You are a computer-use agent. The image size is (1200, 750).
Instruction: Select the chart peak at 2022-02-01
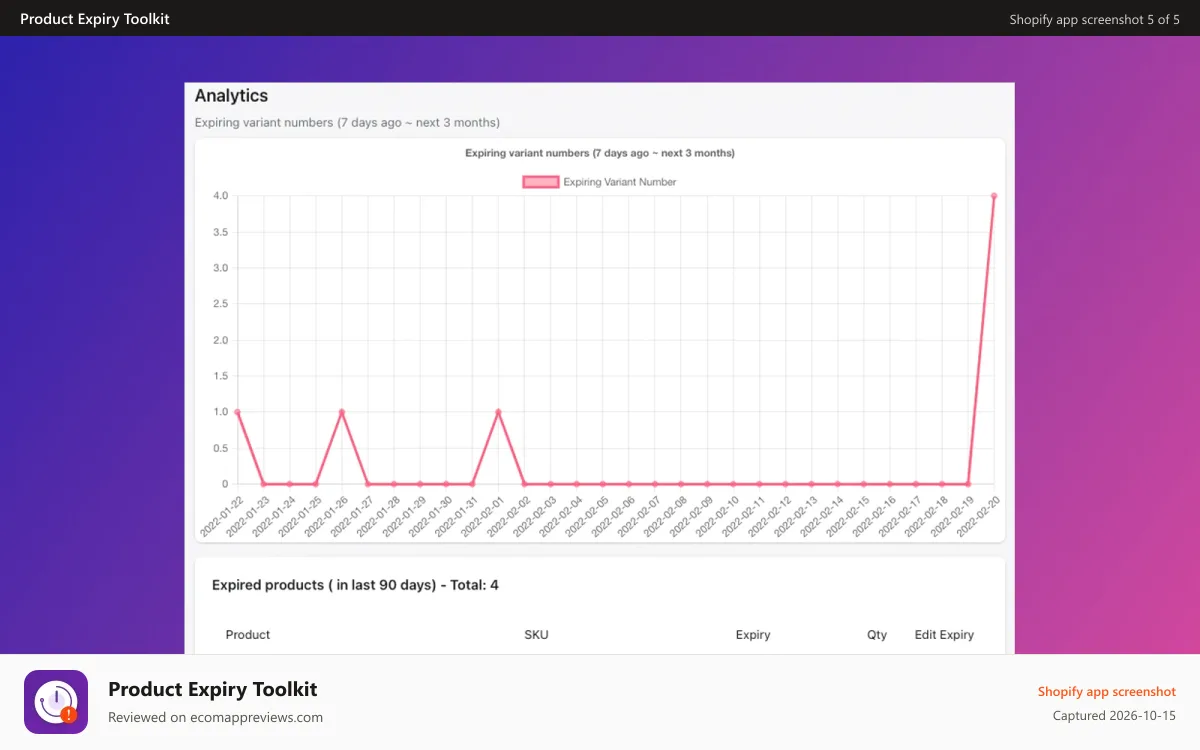point(498,412)
